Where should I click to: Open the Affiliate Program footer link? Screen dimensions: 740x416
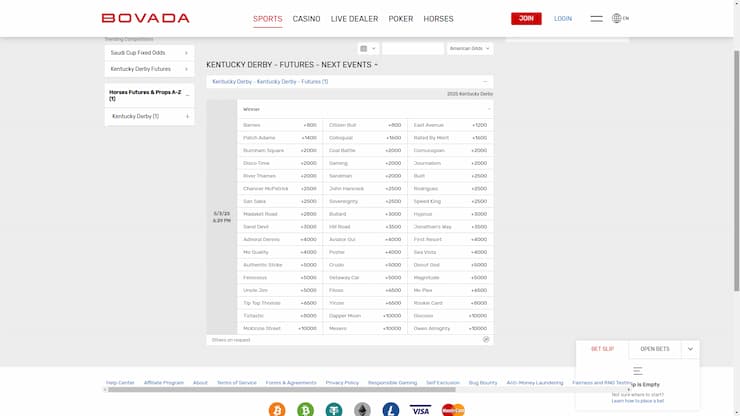click(x=164, y=382)
